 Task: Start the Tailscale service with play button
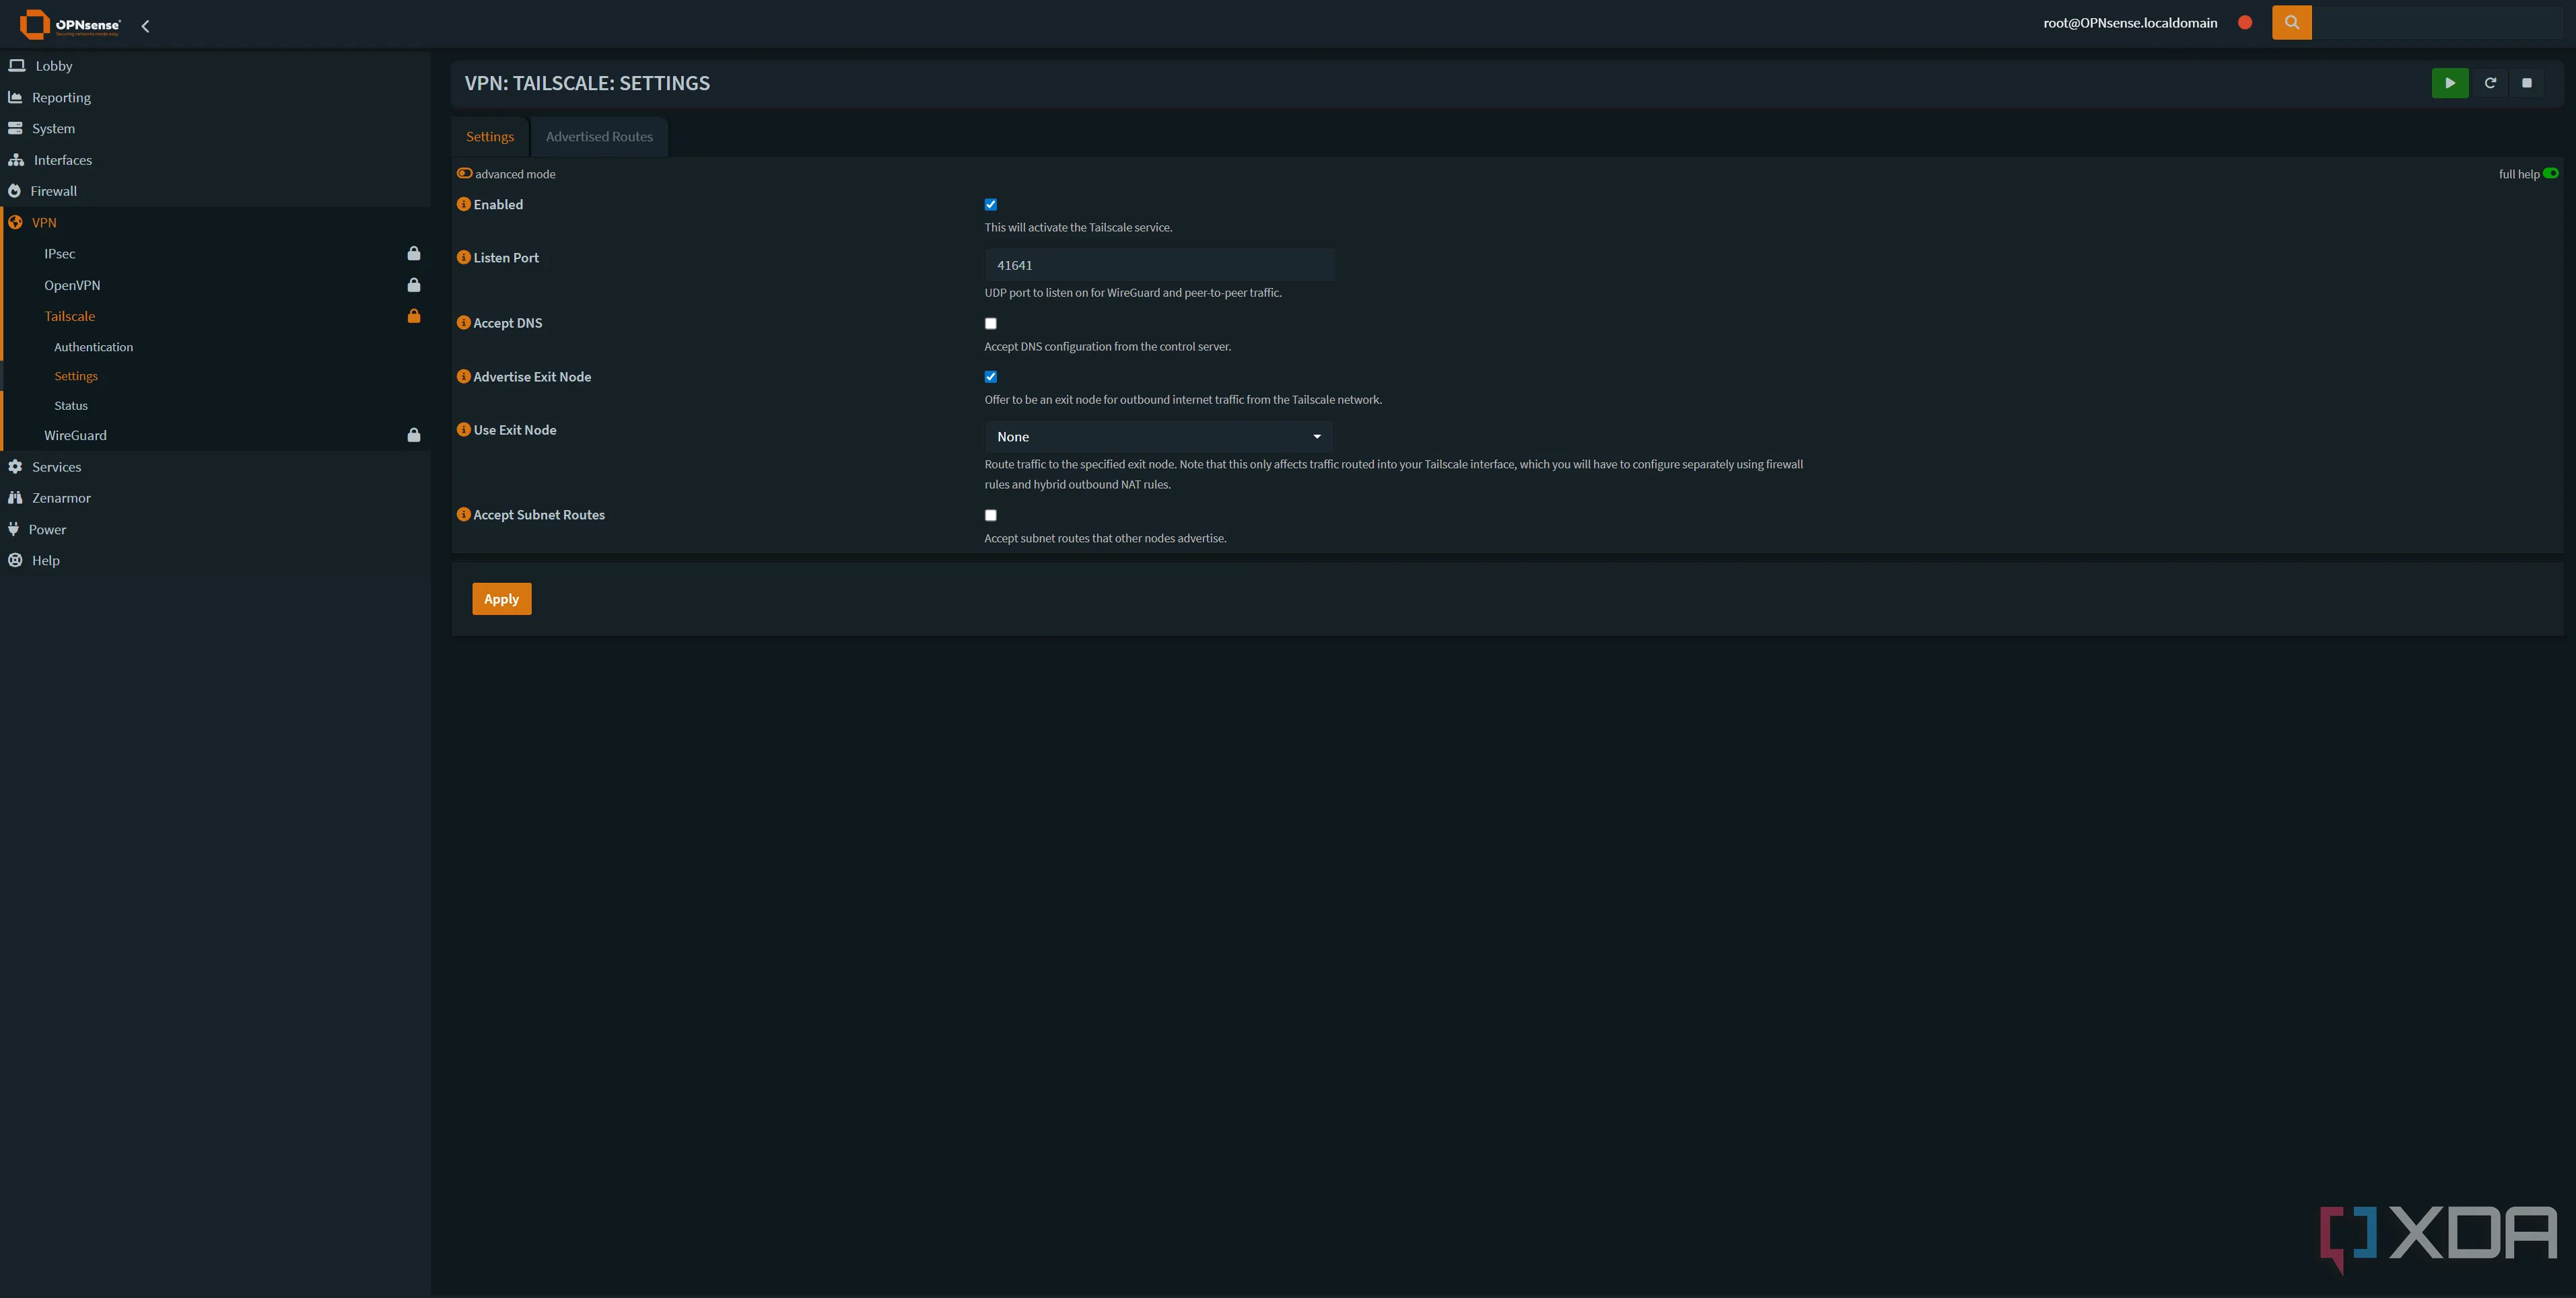coord(2449,83)
